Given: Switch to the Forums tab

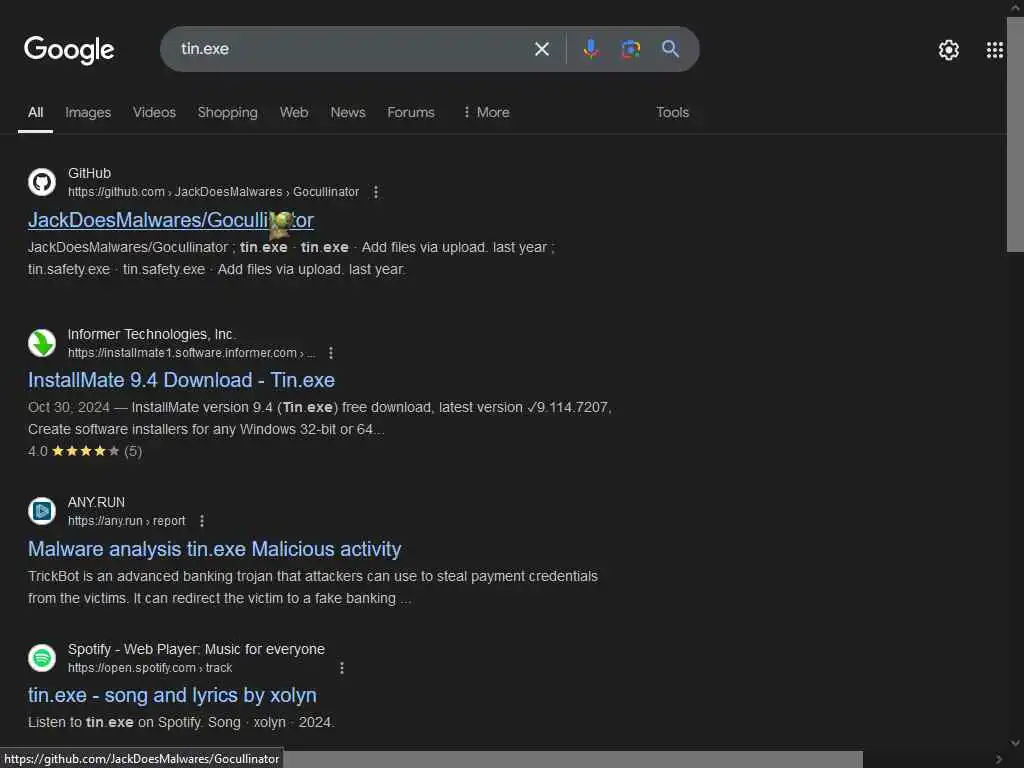Looking at the screenshot, I should 411,112.
